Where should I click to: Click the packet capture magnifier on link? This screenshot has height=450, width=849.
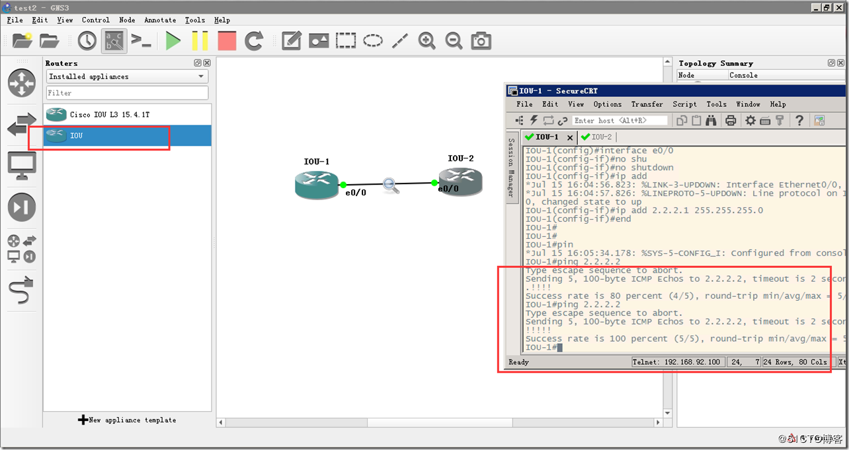click(x=390, y=185)
